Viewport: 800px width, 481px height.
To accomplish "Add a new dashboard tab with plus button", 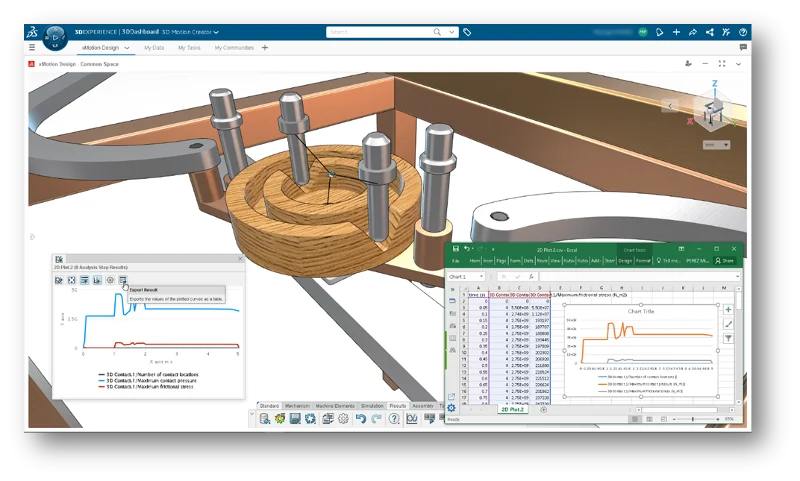I will [265, 47].
